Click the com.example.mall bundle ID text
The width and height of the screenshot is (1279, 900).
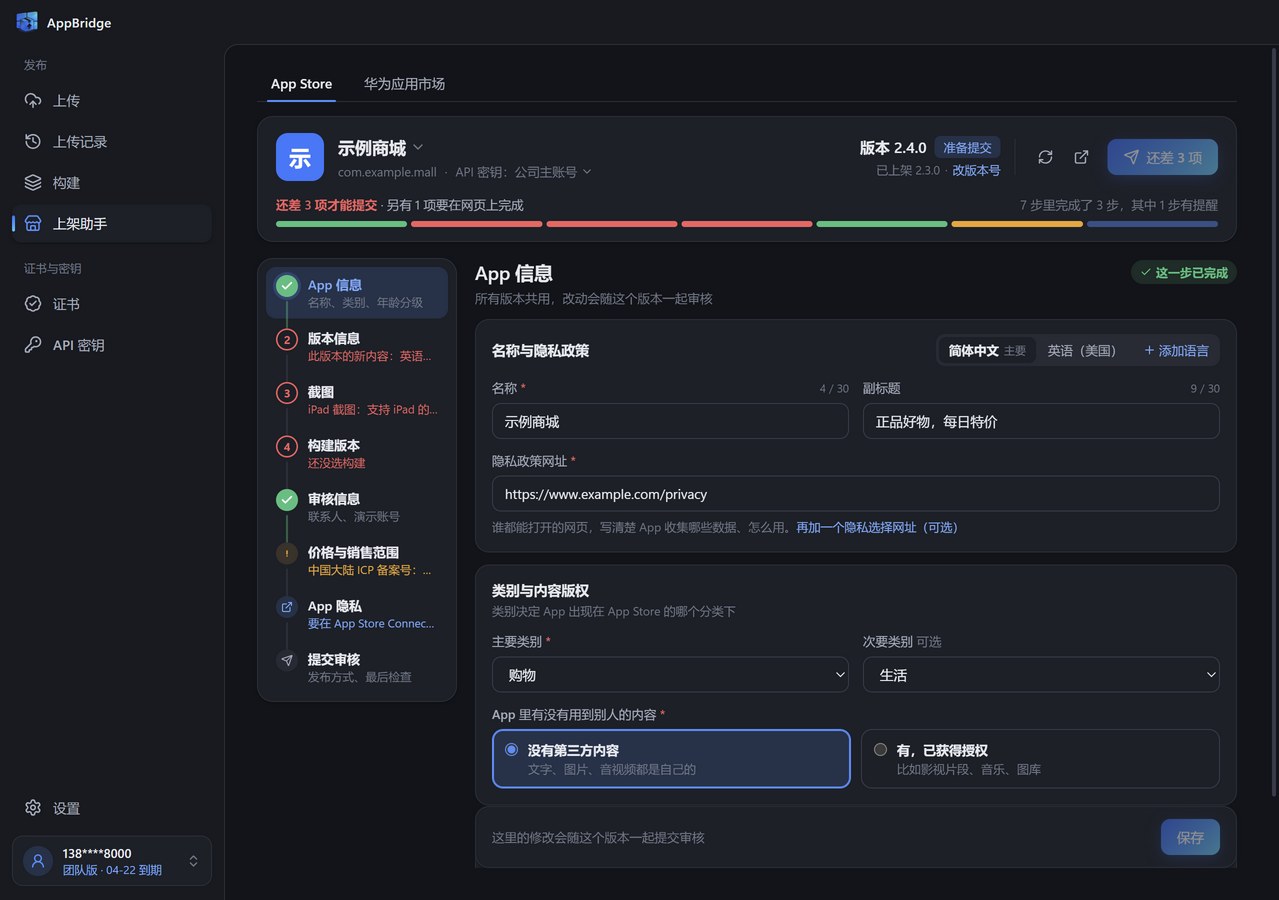pyautogui.click(x=387, y=172)
